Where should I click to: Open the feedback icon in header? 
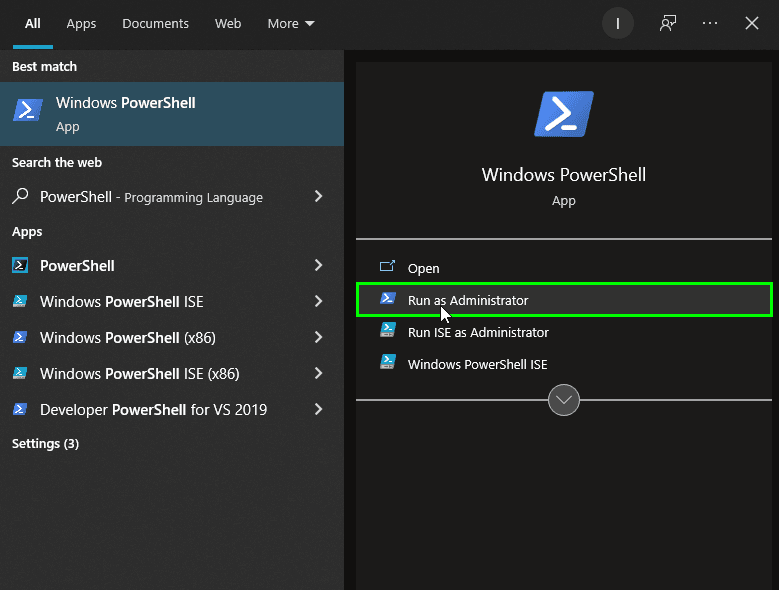click(x=668, y=23)
